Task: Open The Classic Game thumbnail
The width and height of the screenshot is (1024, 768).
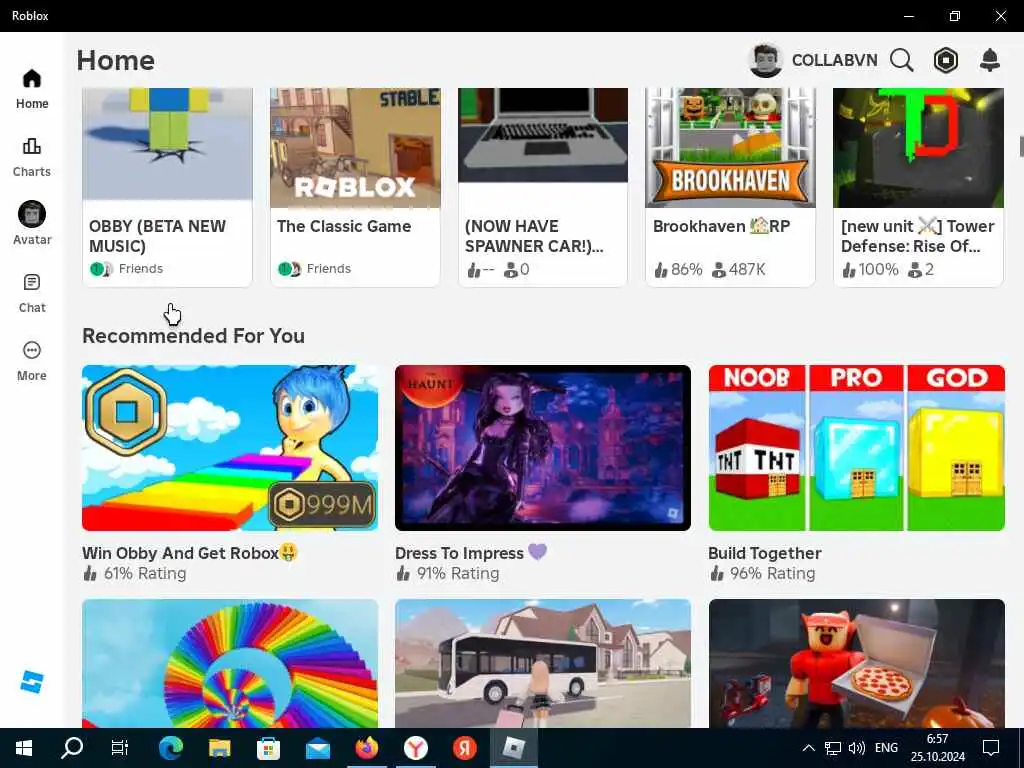Action: (x=355, y=148)
